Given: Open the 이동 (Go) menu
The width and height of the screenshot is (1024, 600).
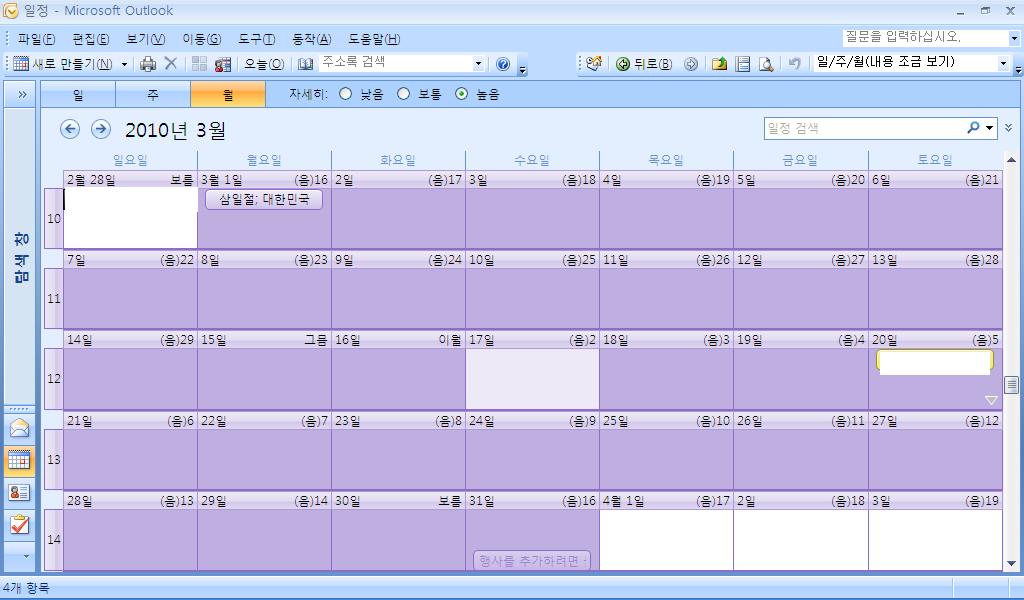Looking at the screenshot, I should click(202, 39).
